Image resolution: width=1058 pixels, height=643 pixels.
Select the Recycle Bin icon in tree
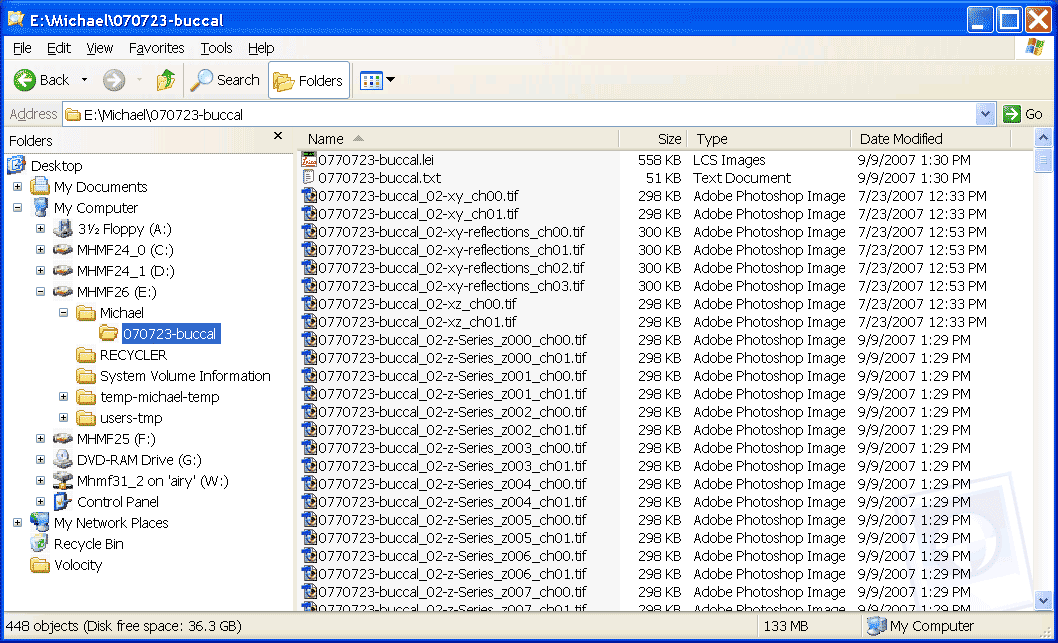39,544
